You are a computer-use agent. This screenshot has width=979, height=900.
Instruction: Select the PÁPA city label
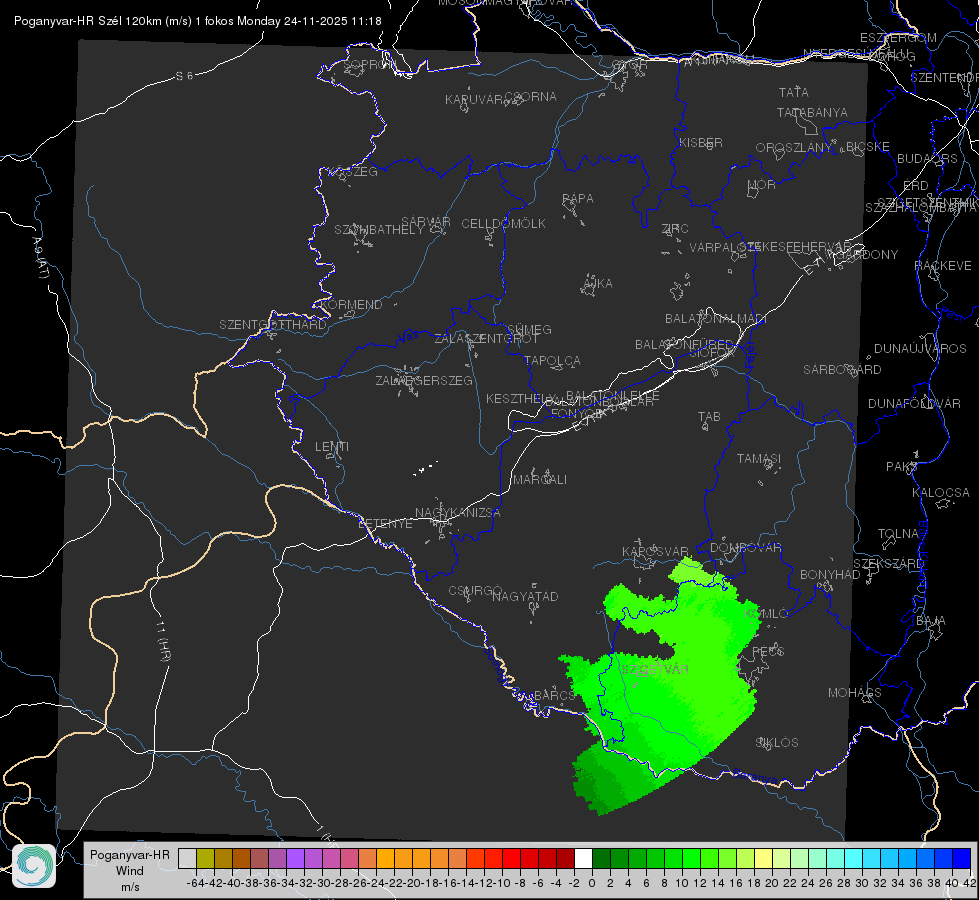click(x=578, y=199)
